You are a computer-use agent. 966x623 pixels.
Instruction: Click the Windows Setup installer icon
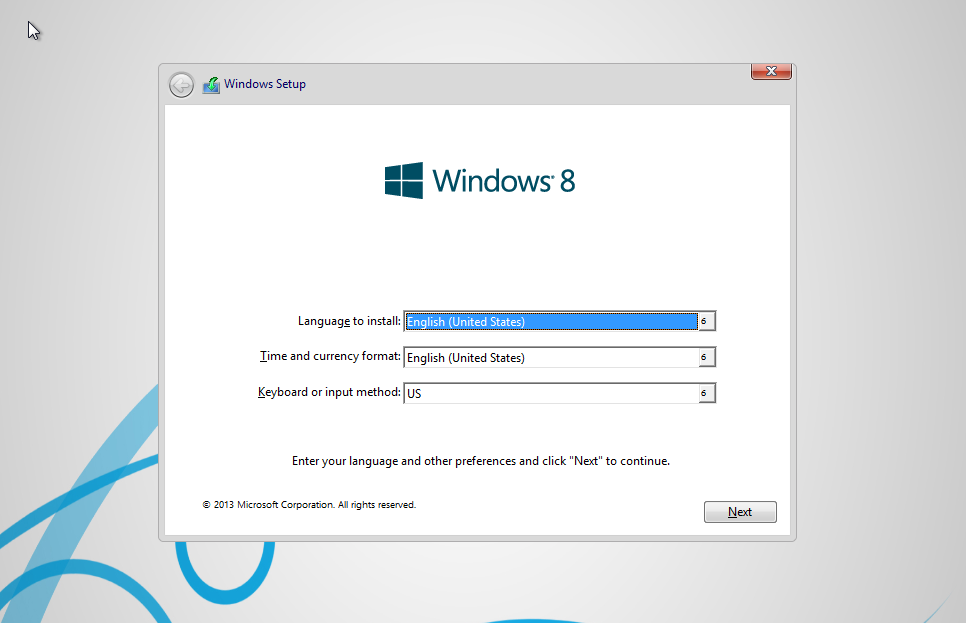tap(211, 84)
